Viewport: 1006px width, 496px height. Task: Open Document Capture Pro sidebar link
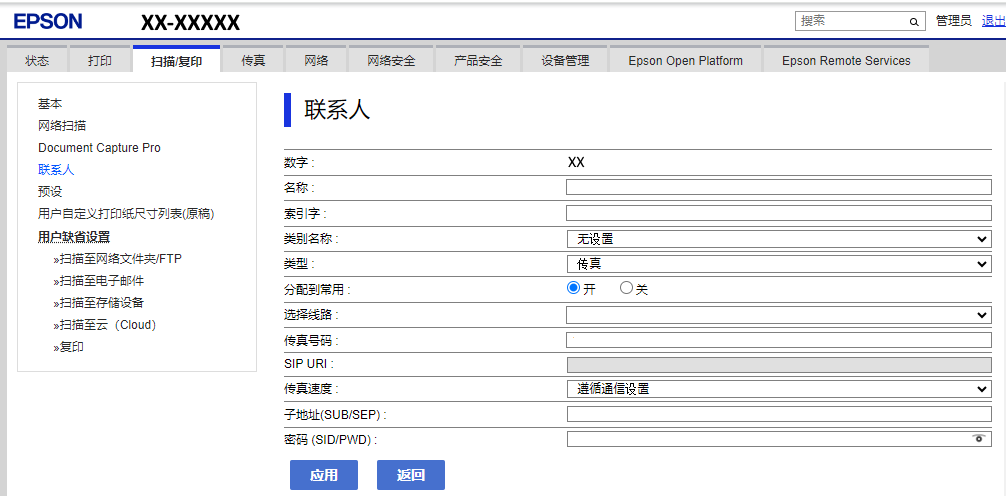(x=99, y=148)
